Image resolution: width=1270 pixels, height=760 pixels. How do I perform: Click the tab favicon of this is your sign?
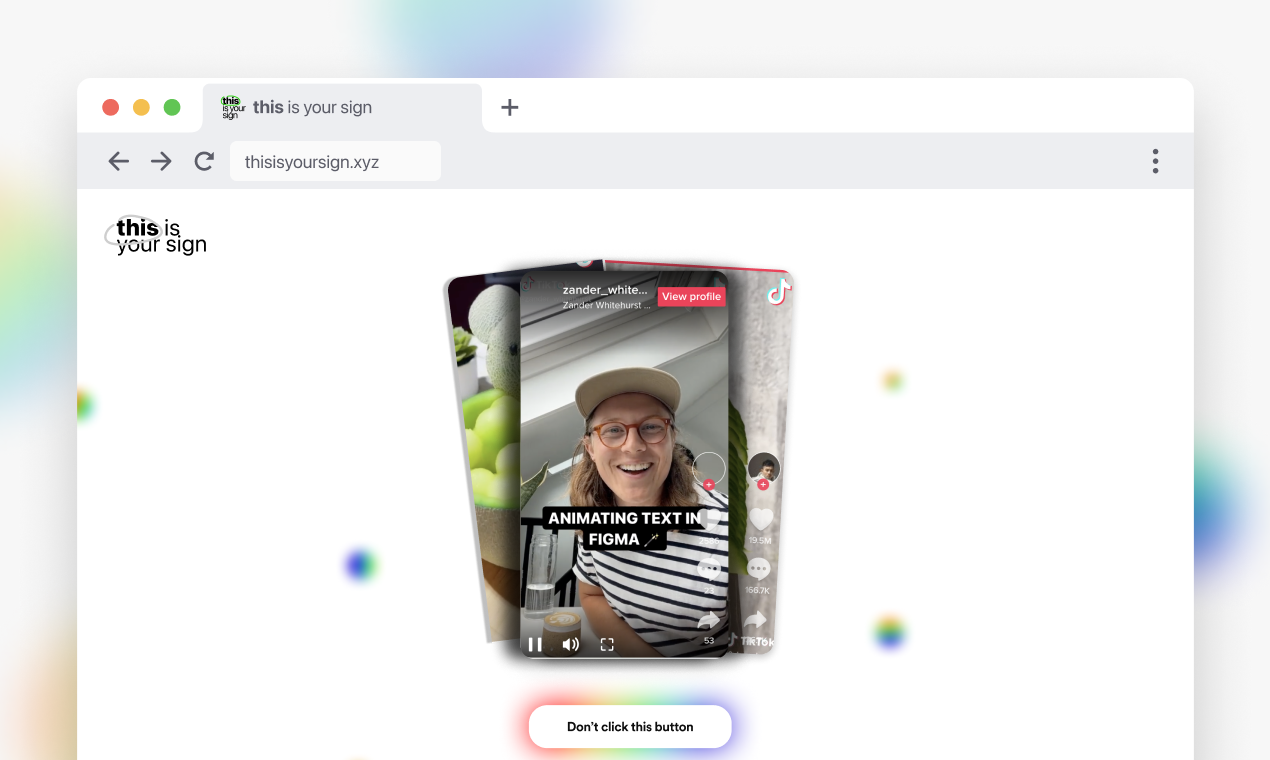(x=233, y=107)
